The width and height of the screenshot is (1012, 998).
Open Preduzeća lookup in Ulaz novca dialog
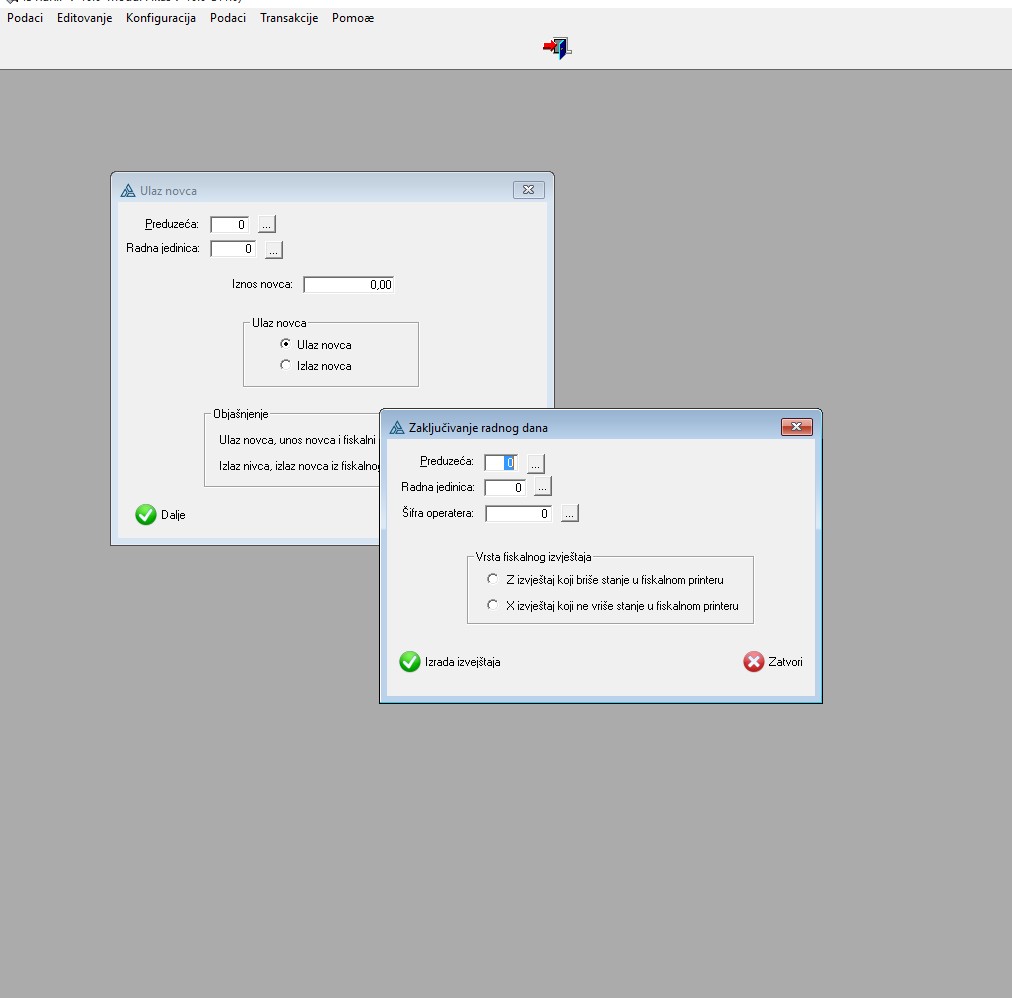(266, 224)
